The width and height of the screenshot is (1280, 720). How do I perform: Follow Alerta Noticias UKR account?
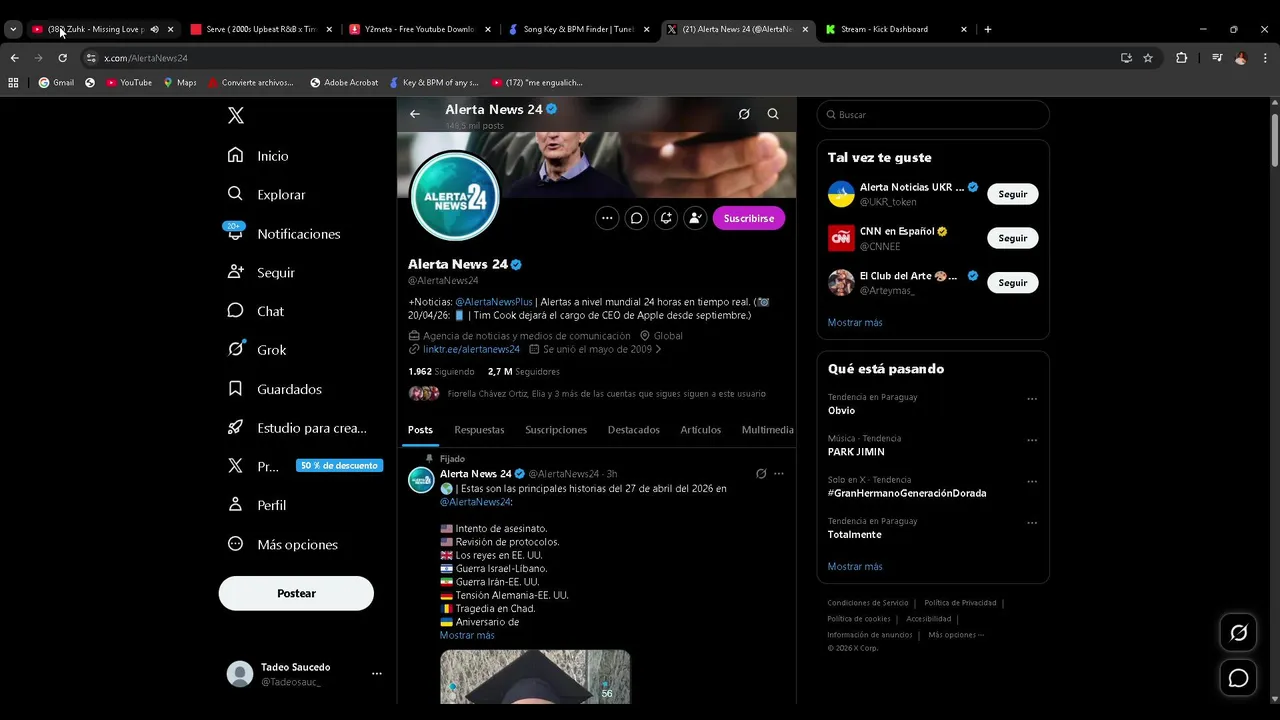pyautogui.click(x=1013, y=194)
